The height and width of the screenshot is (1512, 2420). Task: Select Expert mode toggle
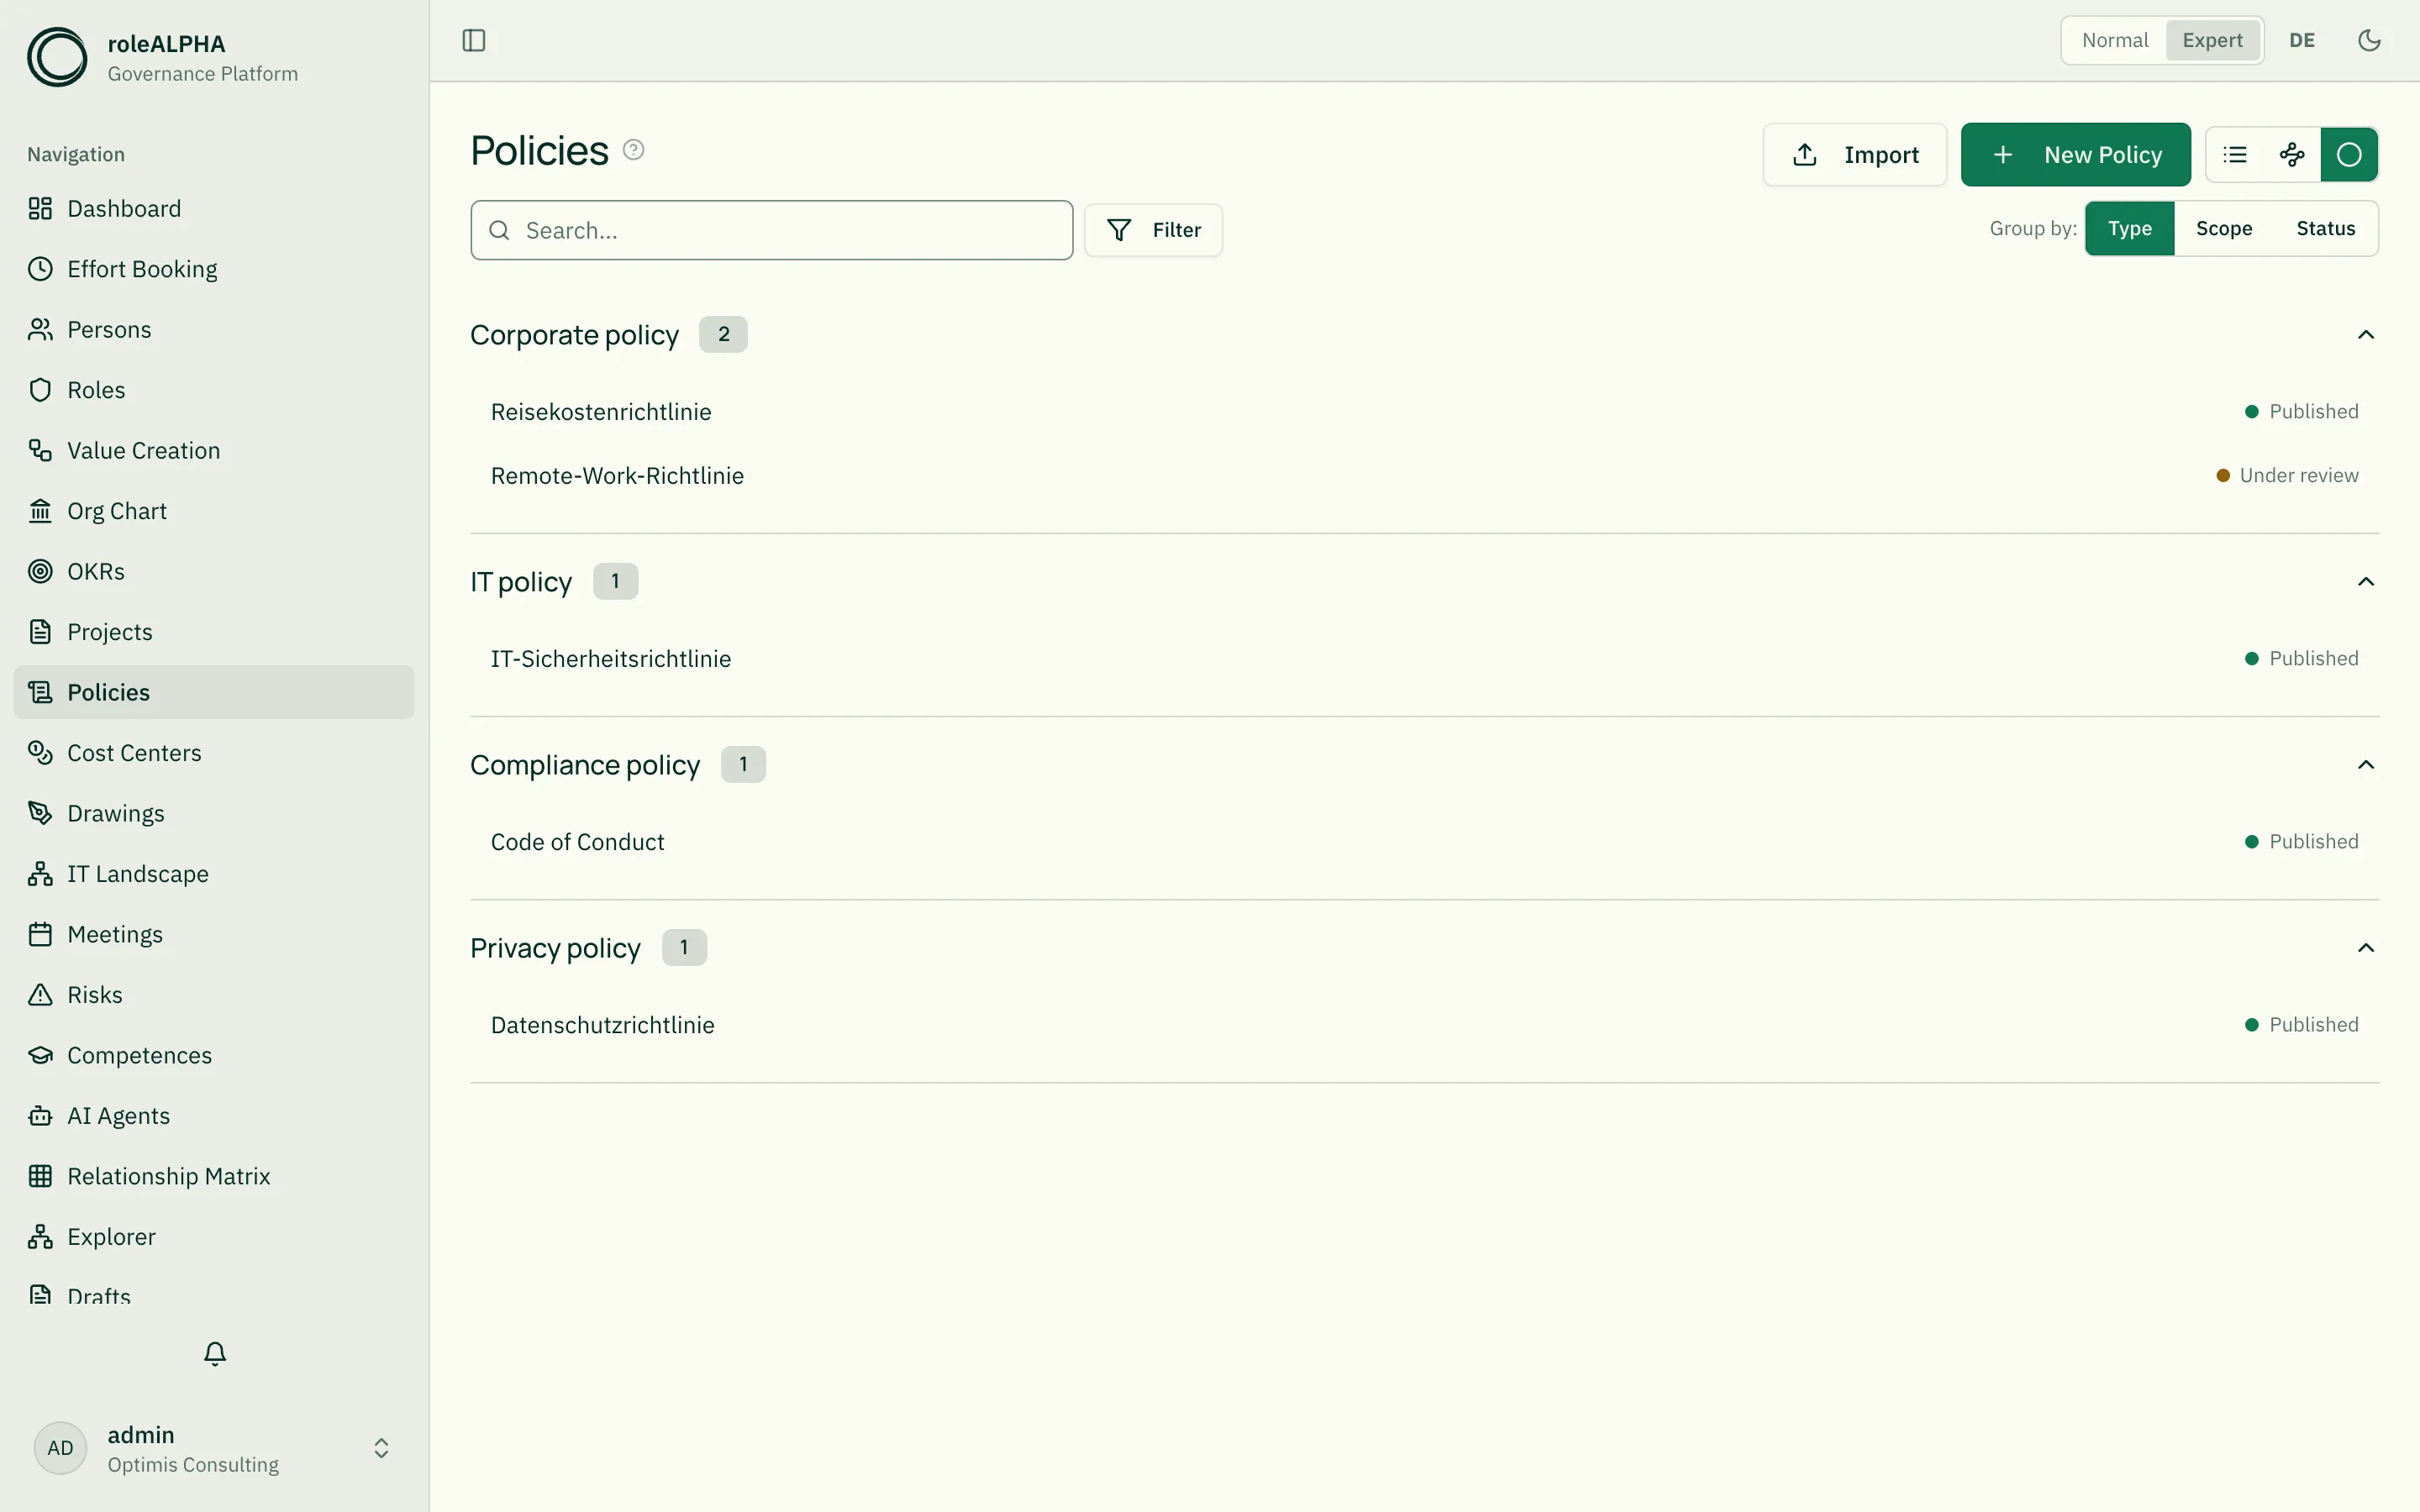coord(2212,40)
